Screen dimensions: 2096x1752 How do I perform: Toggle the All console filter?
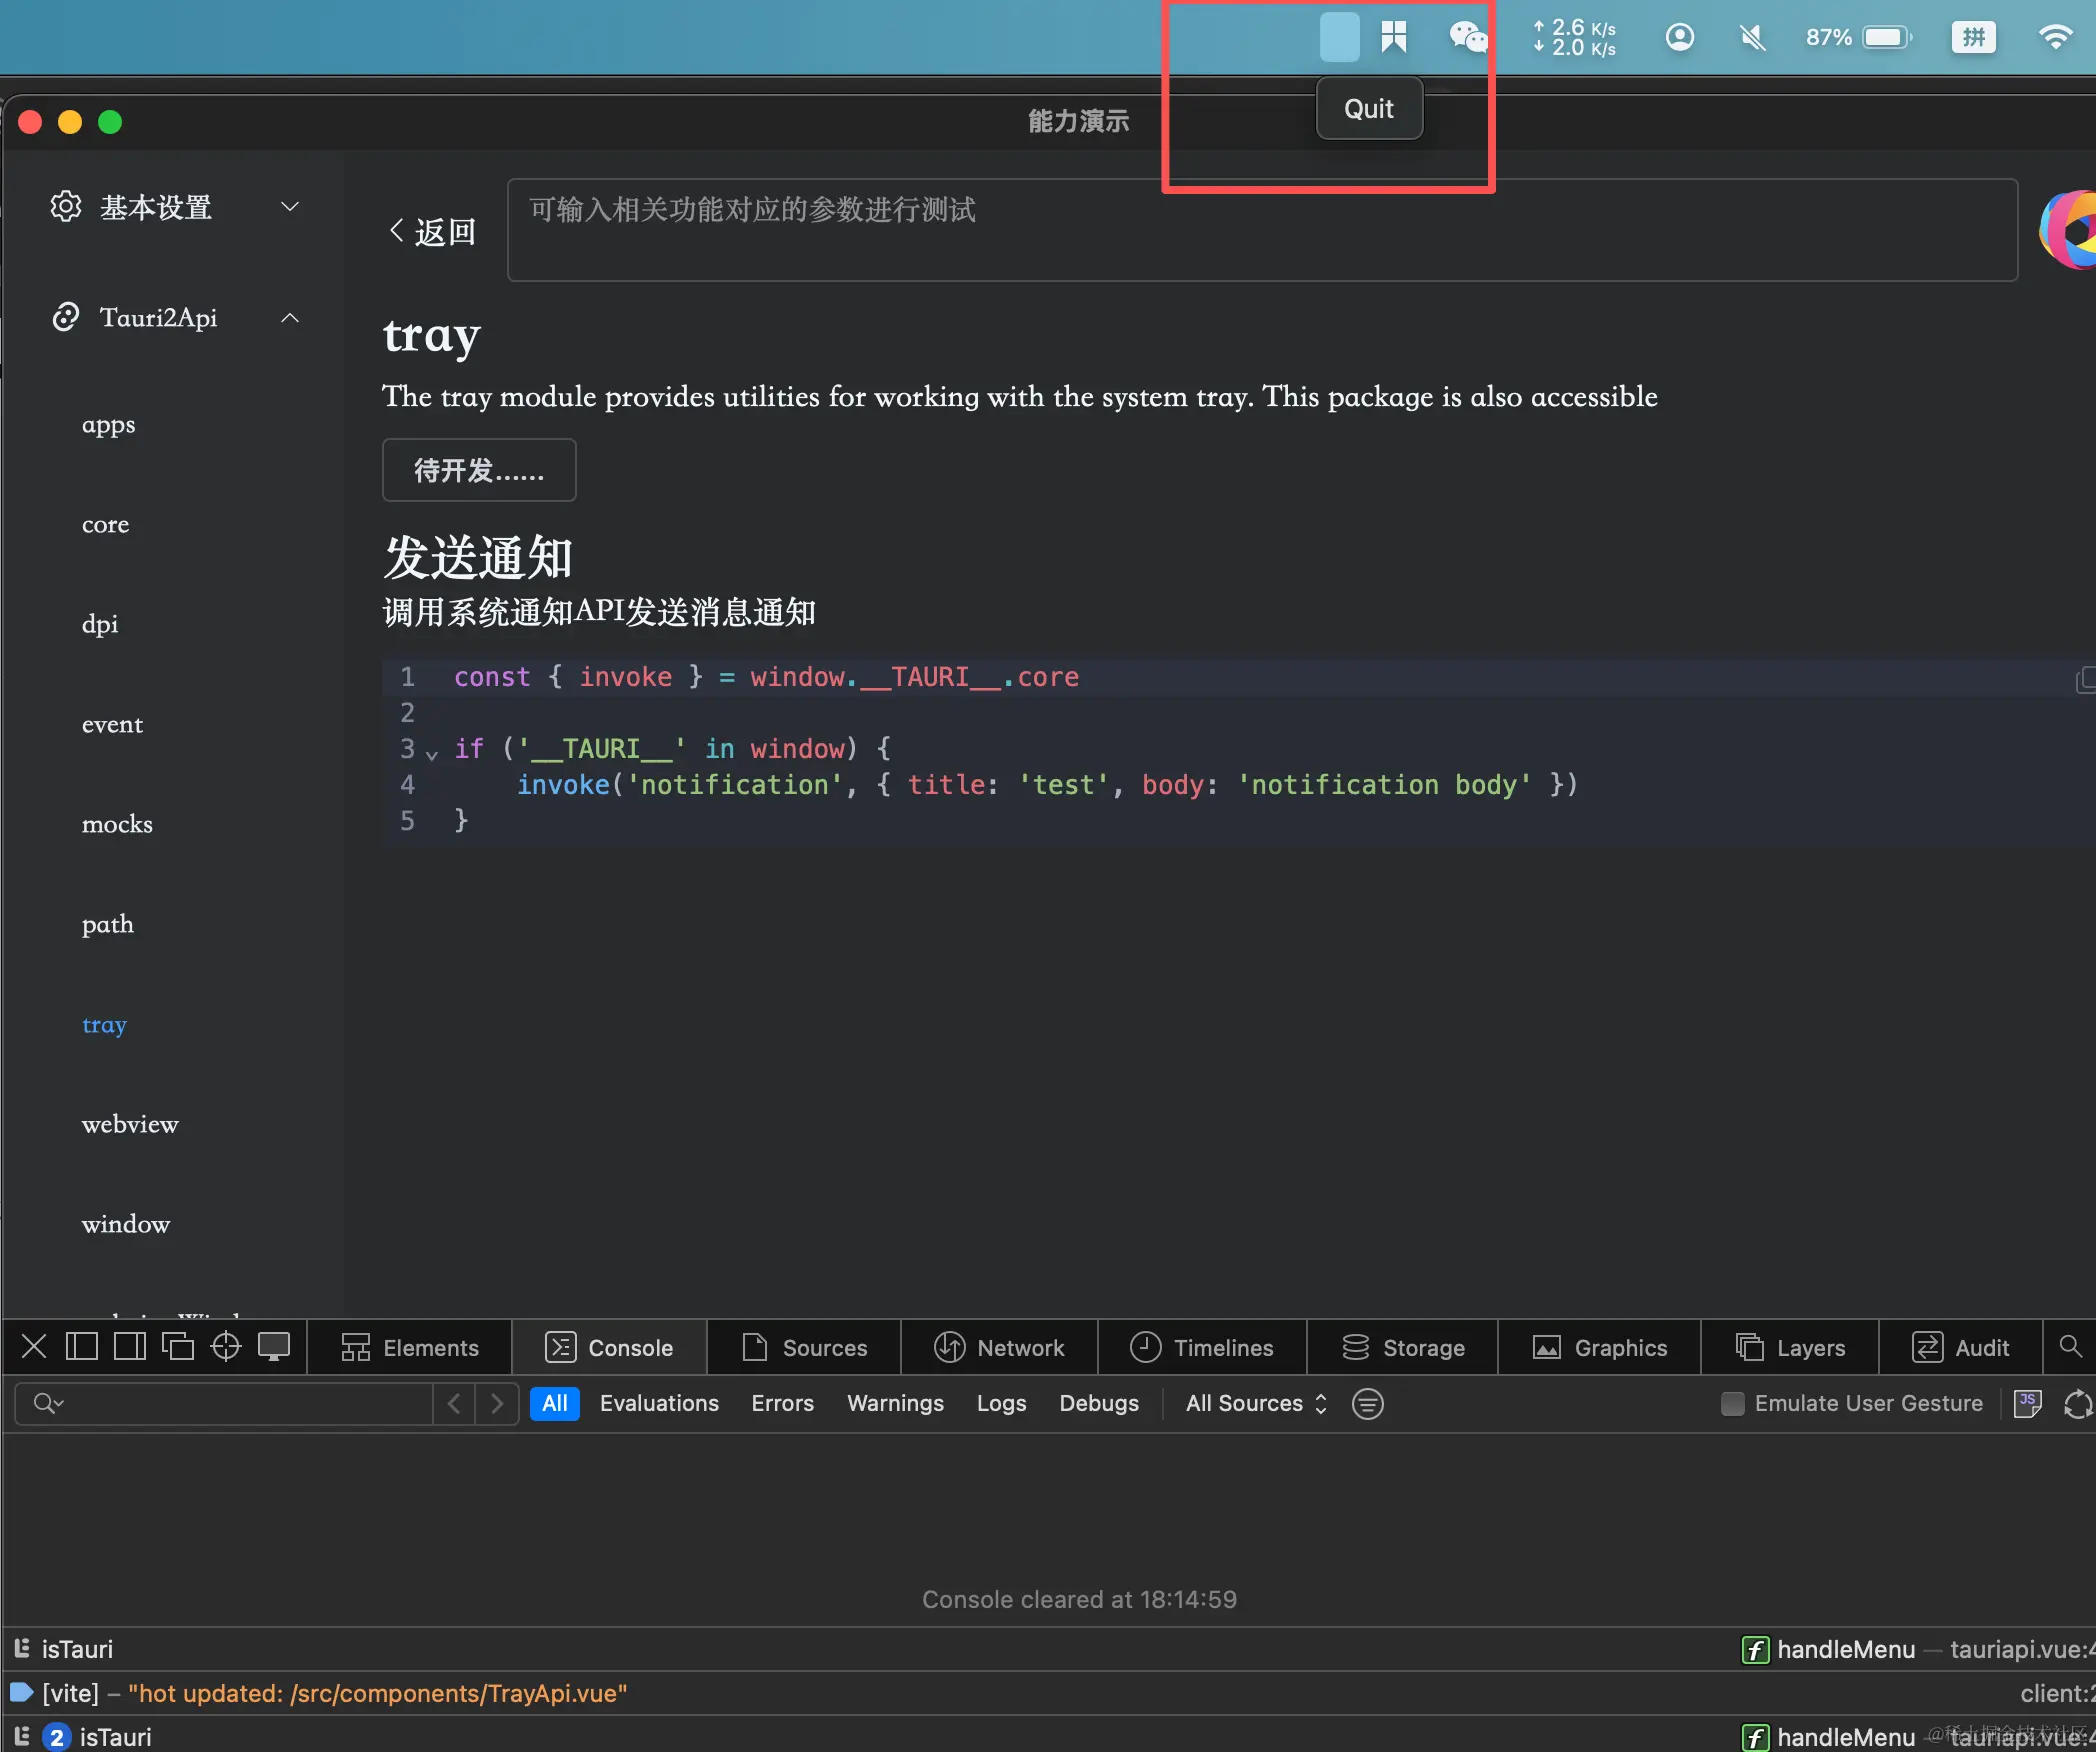click(x=554, y=1404)
